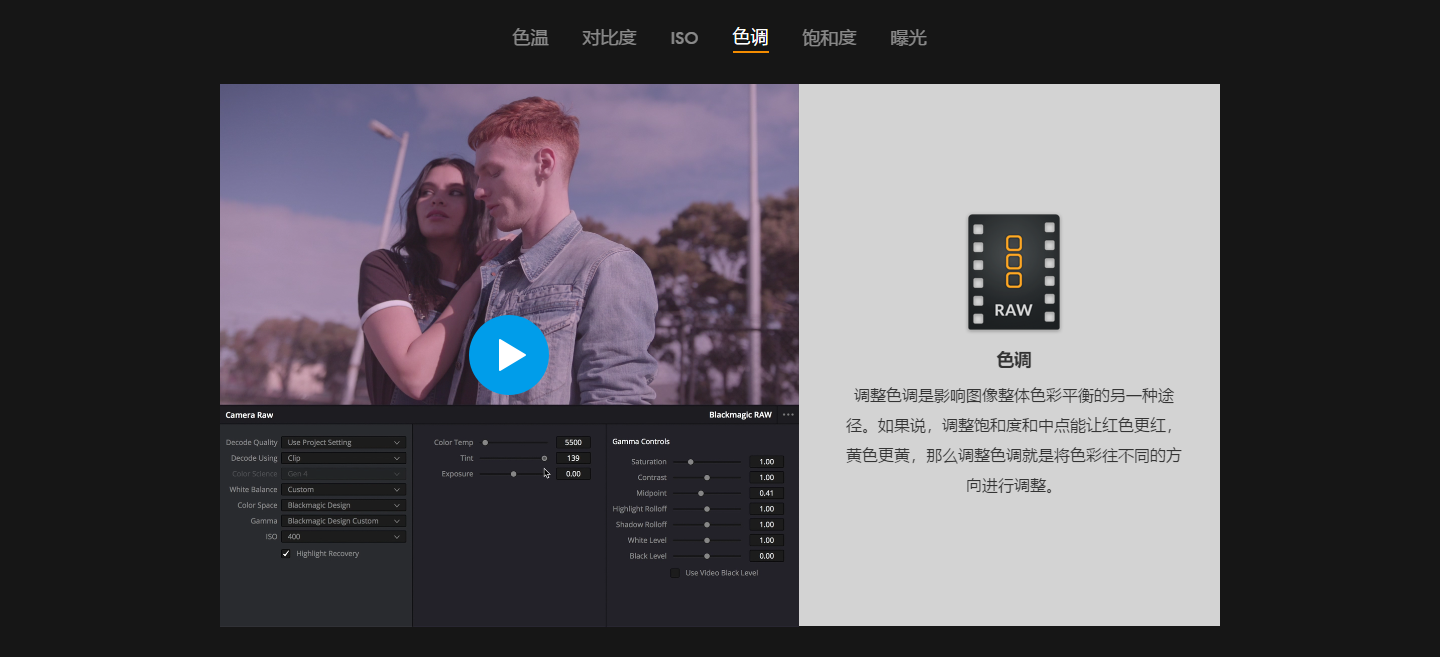
Task: Open the ISO tab
Action: coord(684,38)
